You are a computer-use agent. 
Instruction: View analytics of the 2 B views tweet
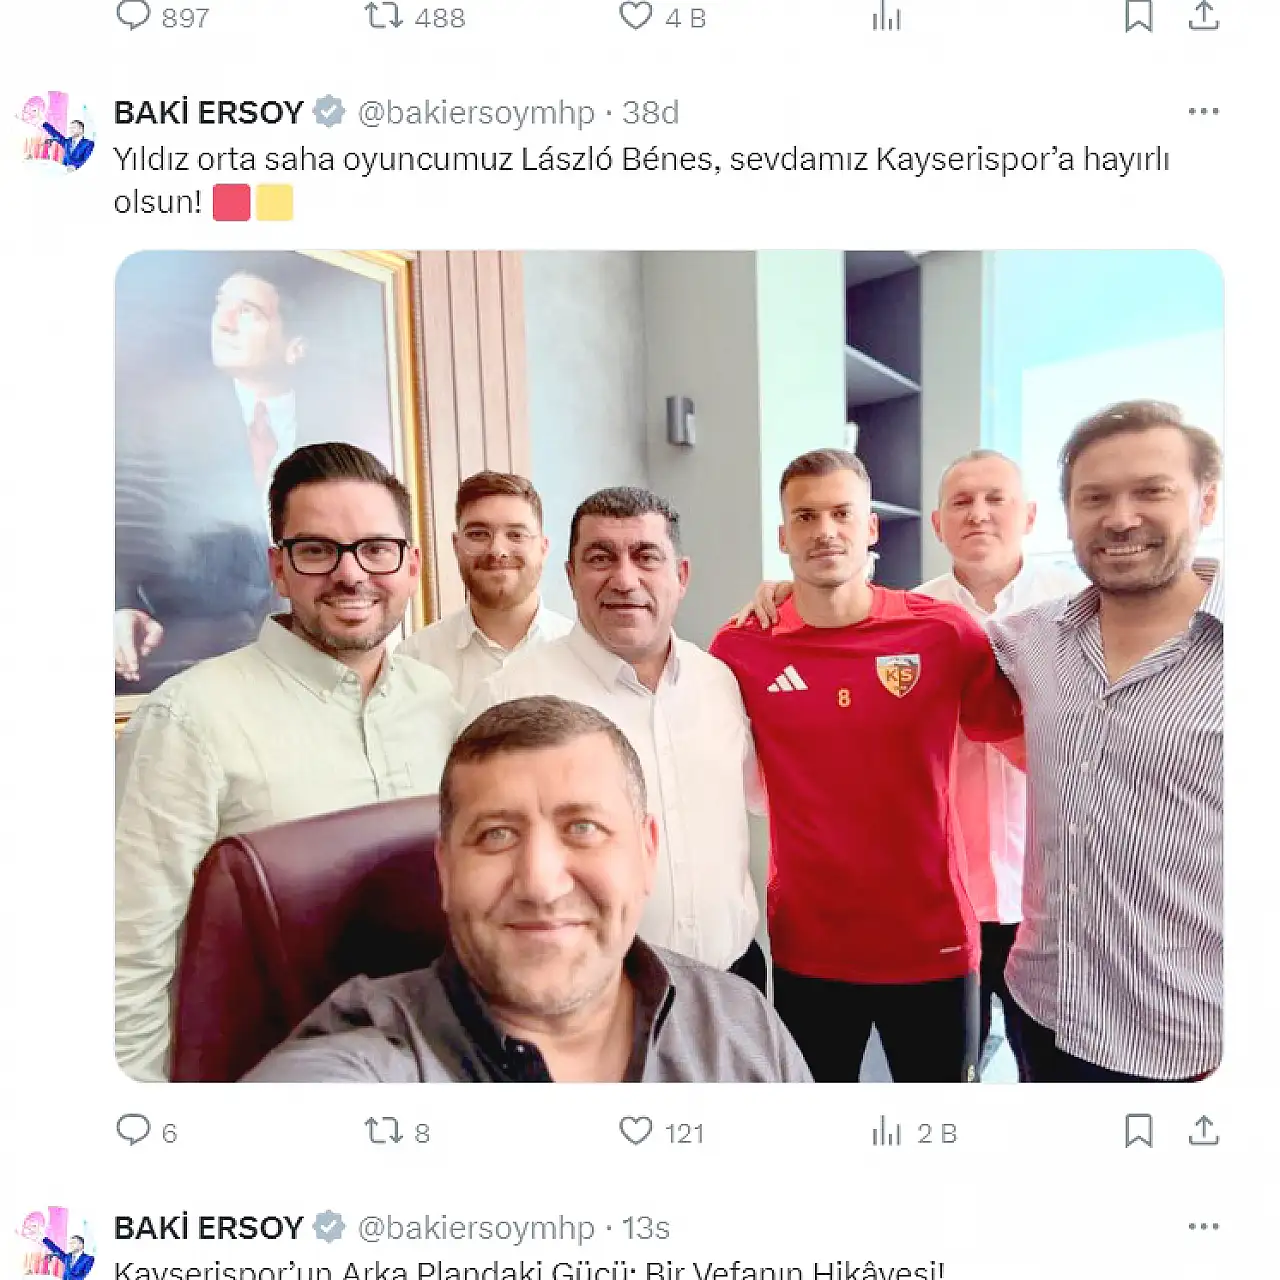click(887, 1132)
